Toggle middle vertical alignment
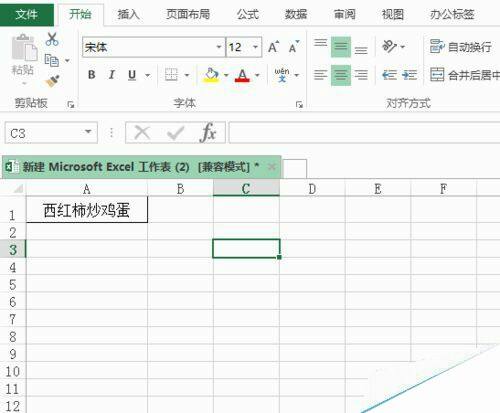This screenshot has width=500, height=413. 341,47
